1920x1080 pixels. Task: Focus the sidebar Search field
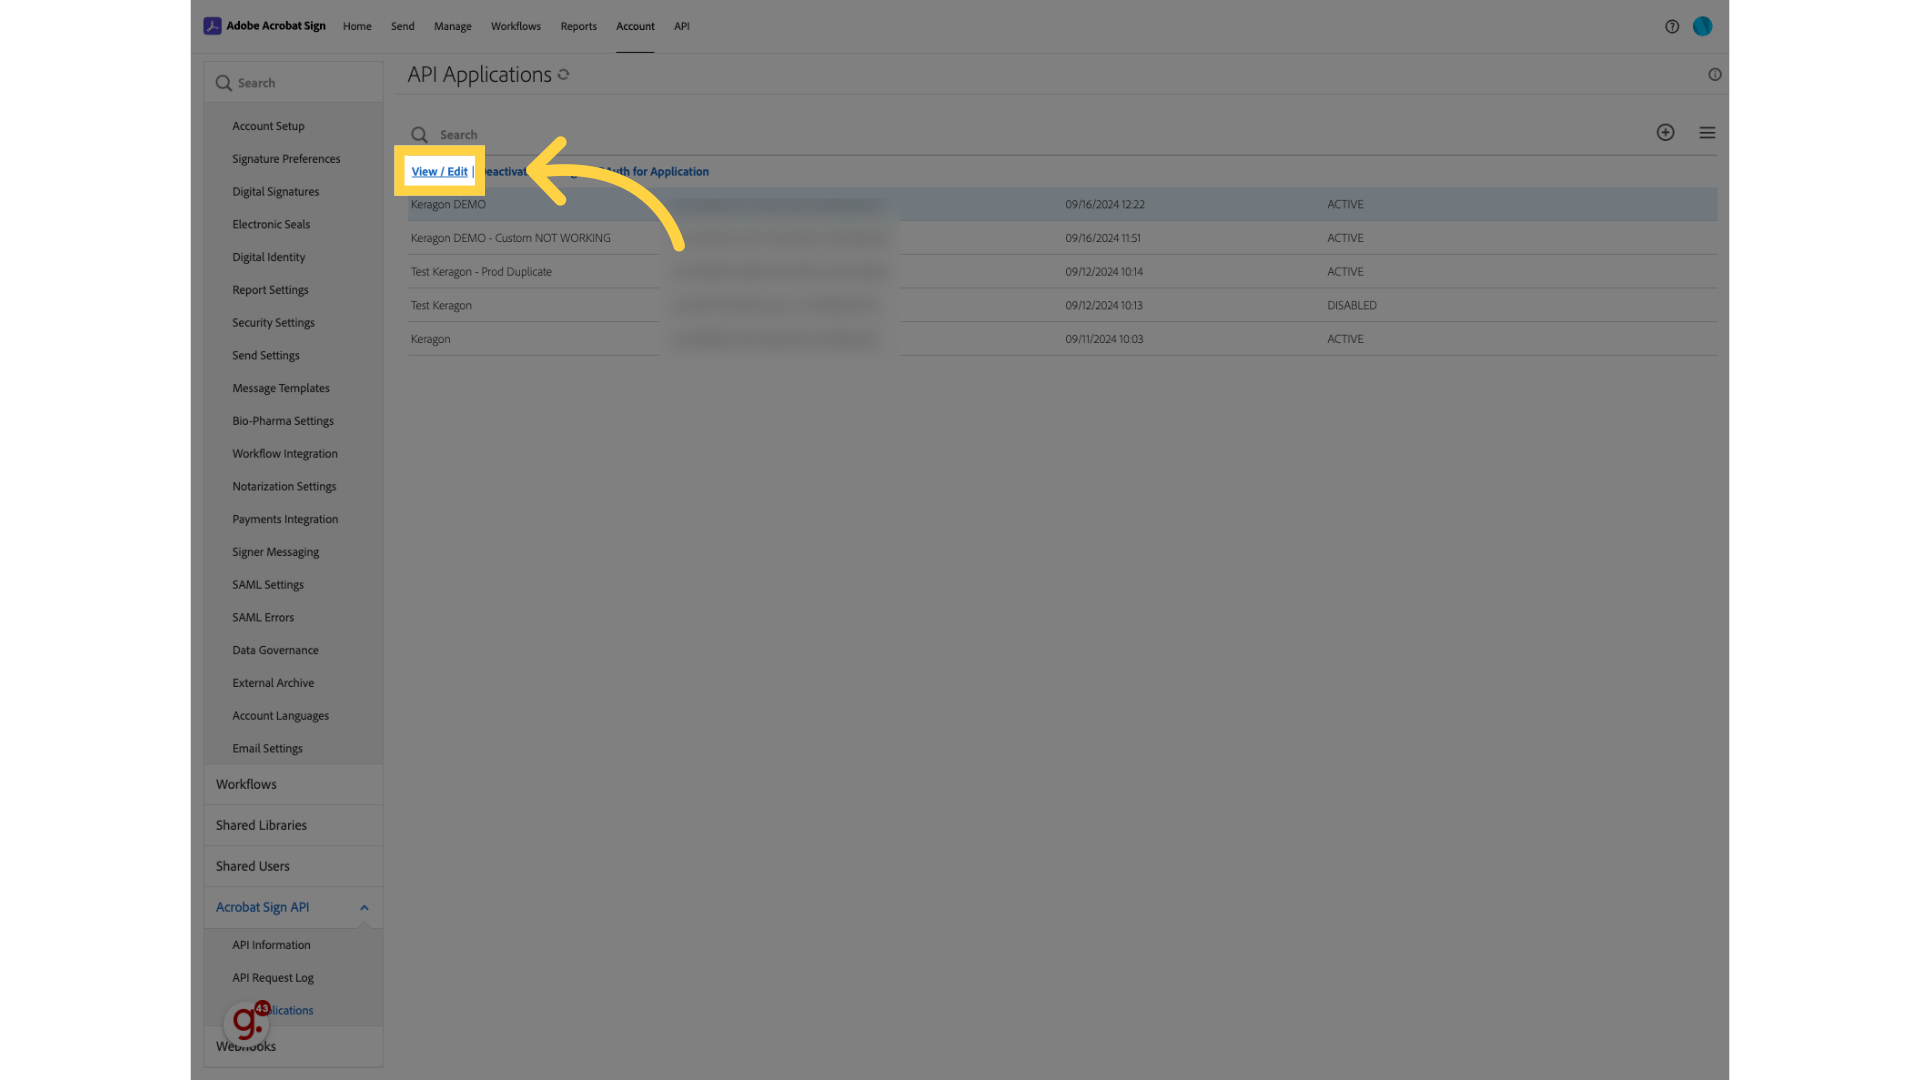click(293, 83)
